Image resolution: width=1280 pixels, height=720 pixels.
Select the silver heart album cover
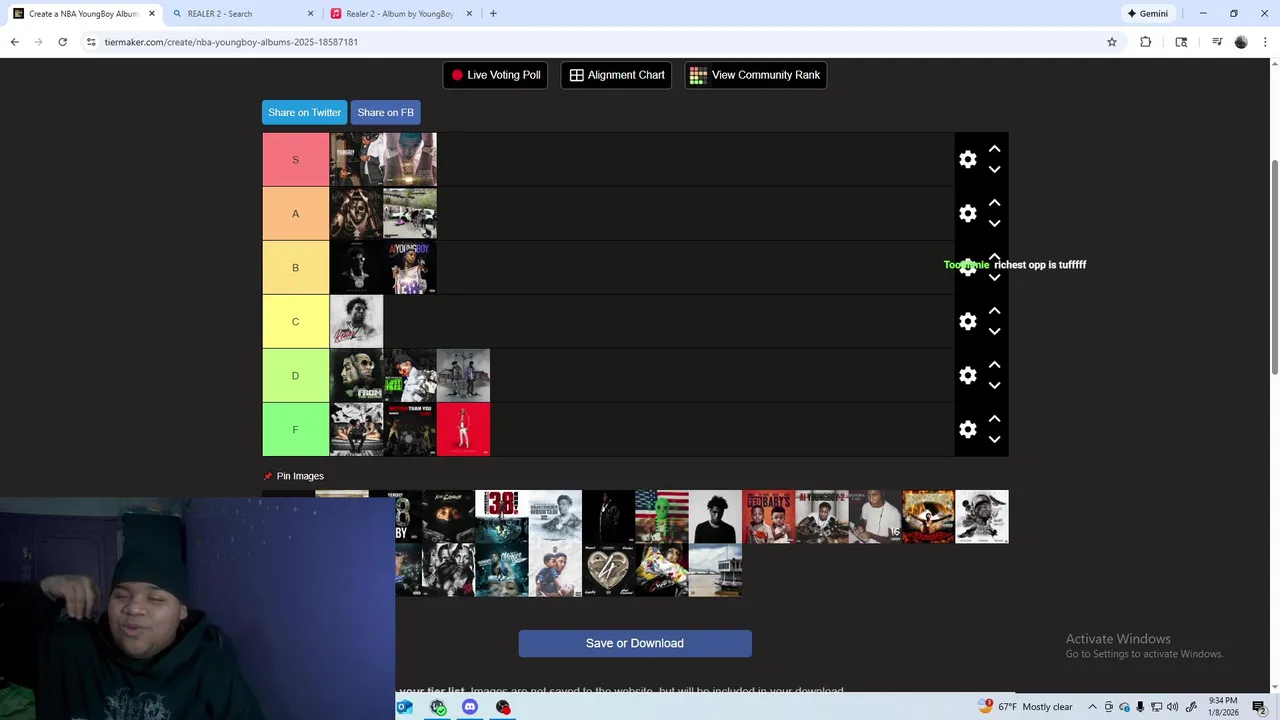coord(608,570)
